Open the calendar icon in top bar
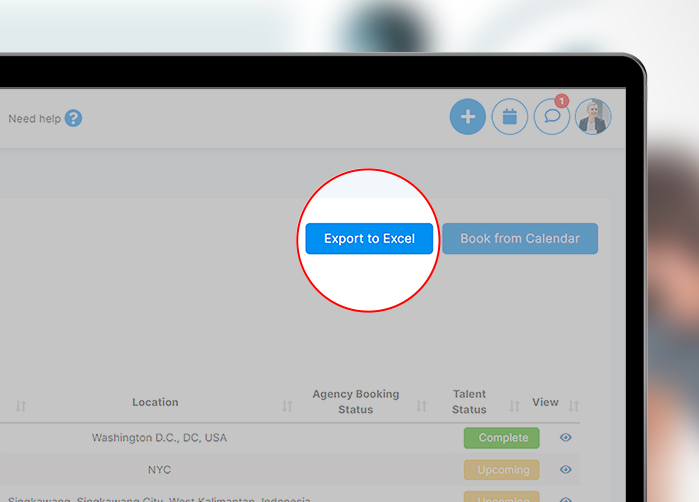The height and width of the screenshot is (502, 699). (x=509, y=117)
